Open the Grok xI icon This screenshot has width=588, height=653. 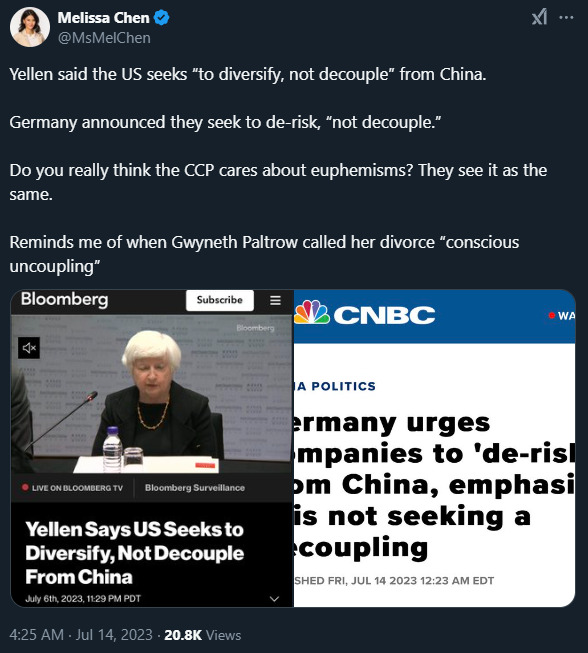click(x=539, y=17)
